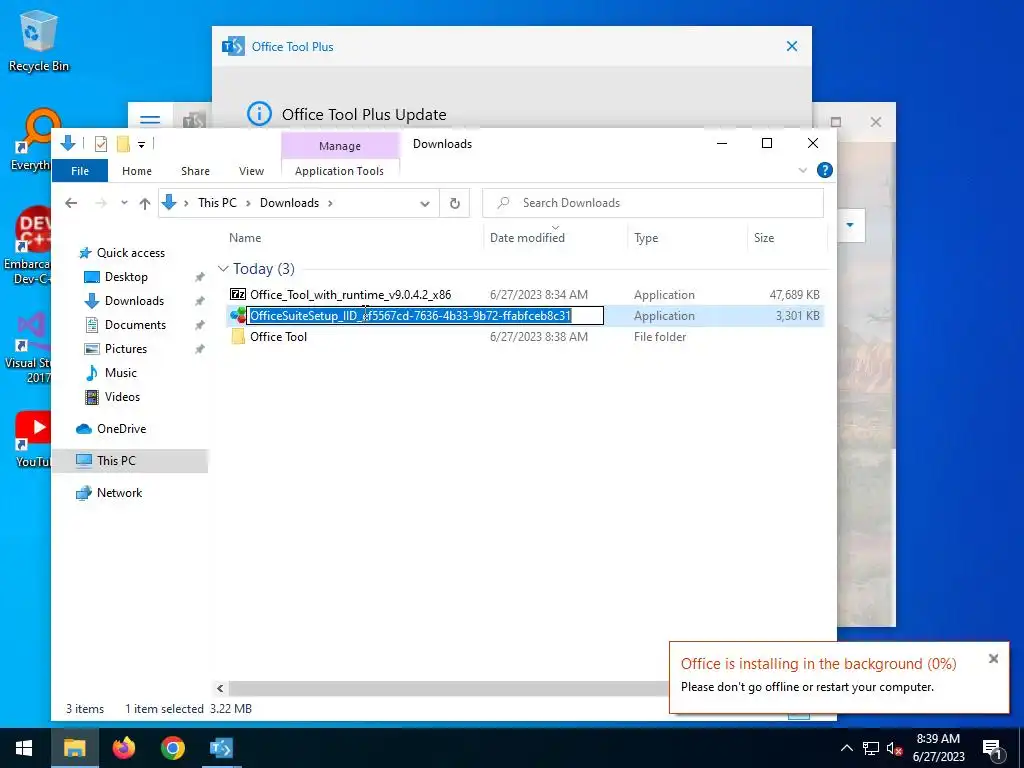The image size is (1024, 768).
Task: Open Music in the navigation pane
Action: coord(120,373)
